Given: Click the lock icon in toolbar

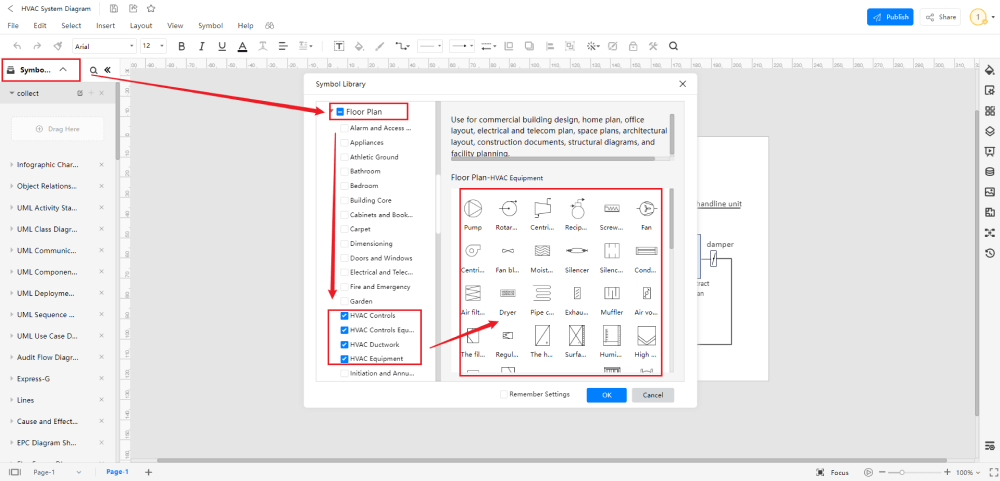Looking at the screenshot, I should tap(633, 46).
